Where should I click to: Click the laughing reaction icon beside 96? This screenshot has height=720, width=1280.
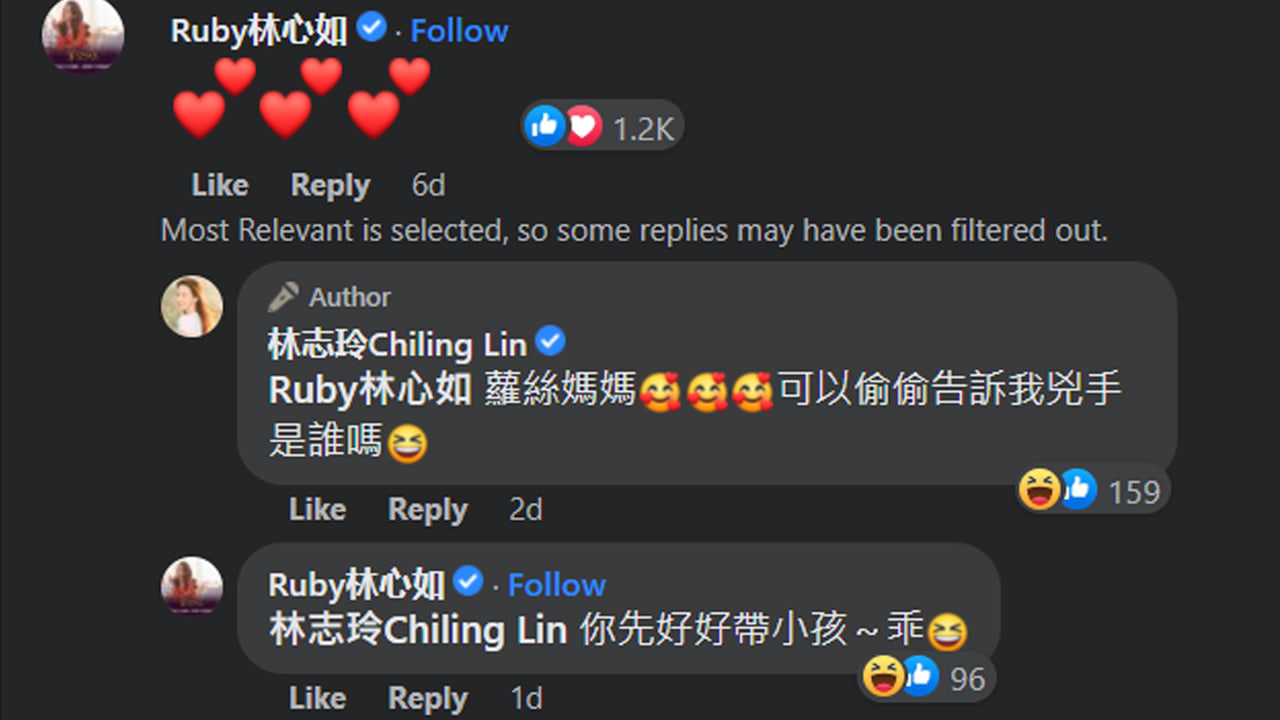883,677
